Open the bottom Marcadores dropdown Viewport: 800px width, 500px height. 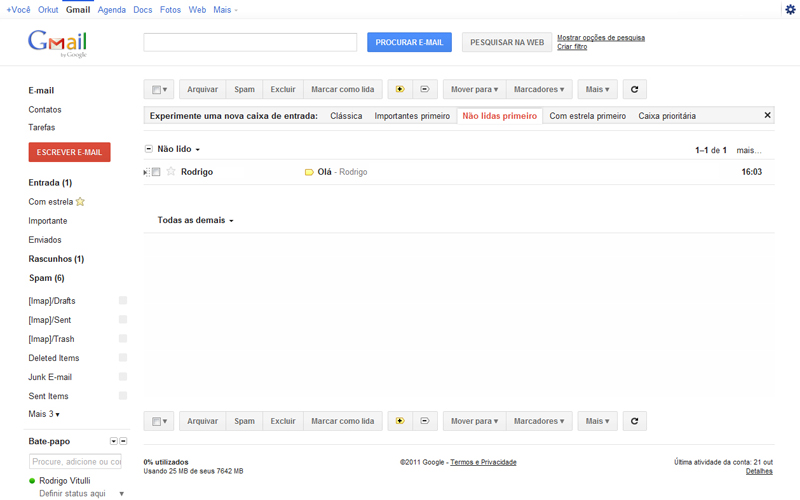[x=539, y=421]
